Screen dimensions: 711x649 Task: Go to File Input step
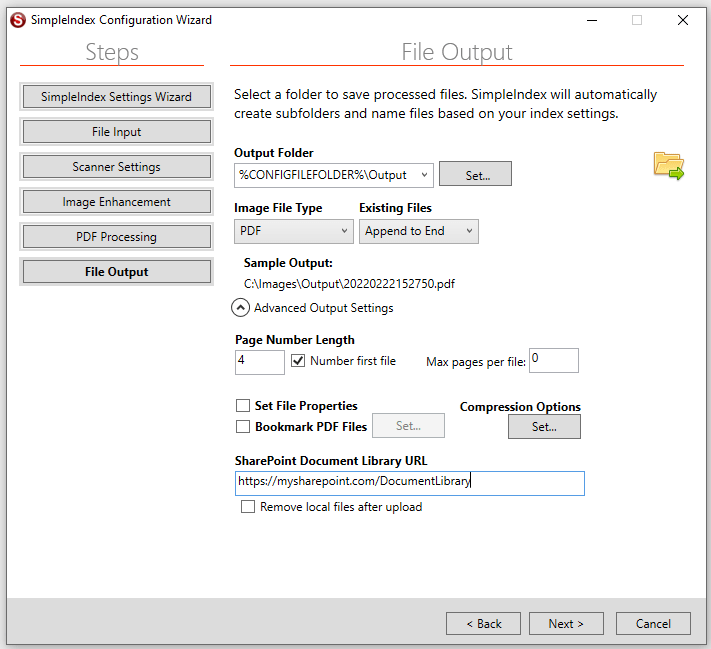tap(117, 132)
